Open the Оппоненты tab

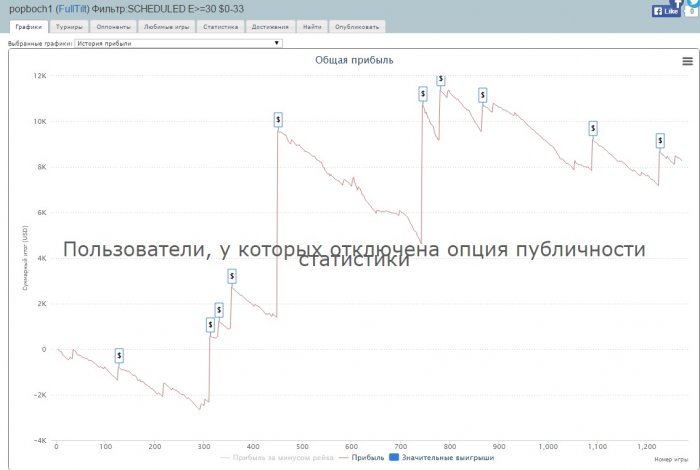coord(113,27)
